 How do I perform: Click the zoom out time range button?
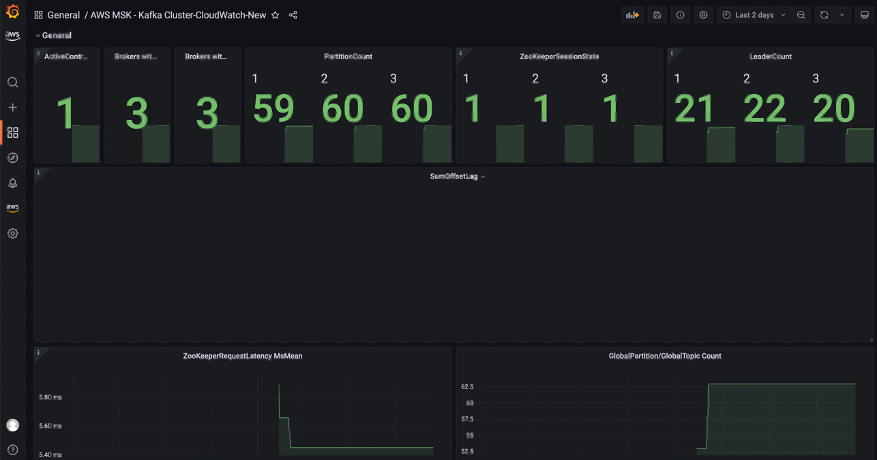click(801, 15)
